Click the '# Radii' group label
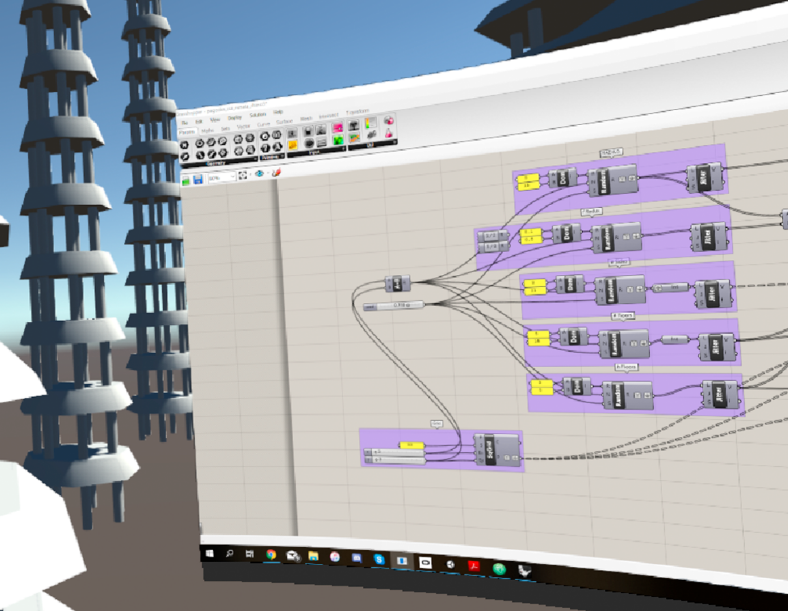The image size is (788, 611). [592, 212]
